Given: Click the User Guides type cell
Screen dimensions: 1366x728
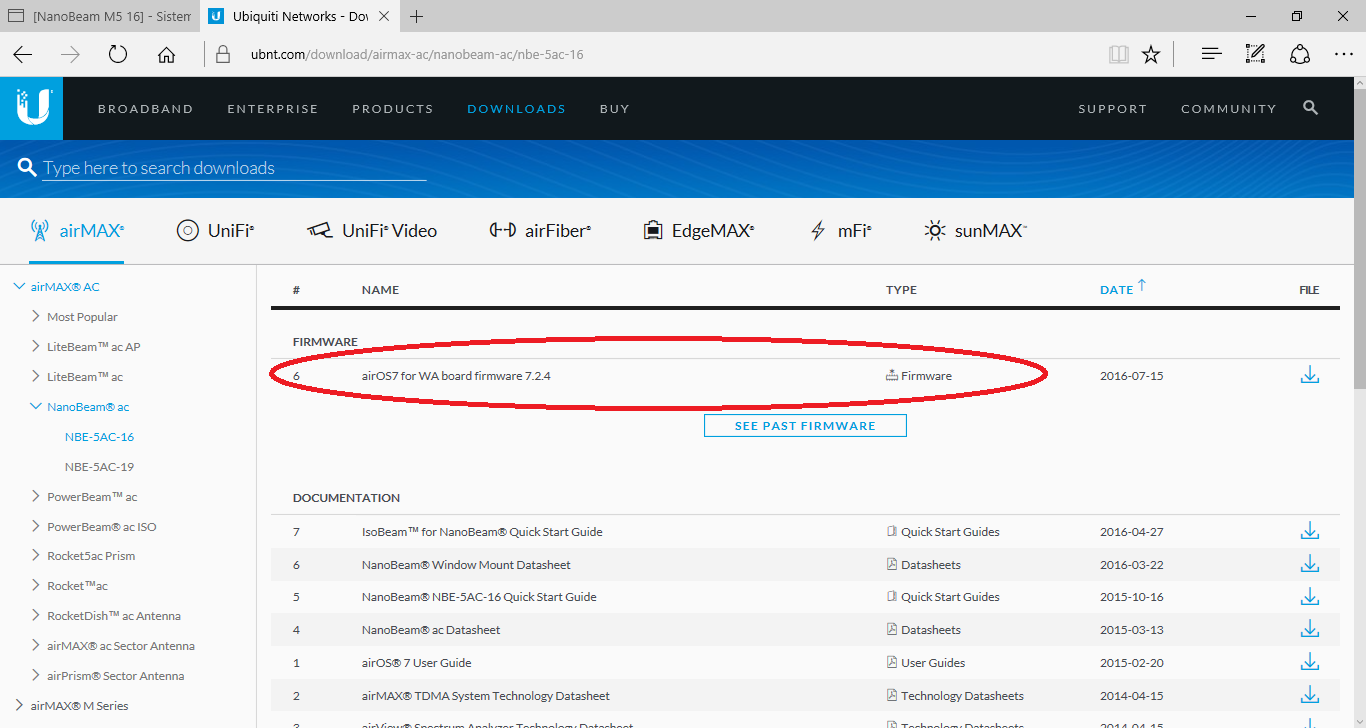Looking at the screenshot, I should pos(933,663).
